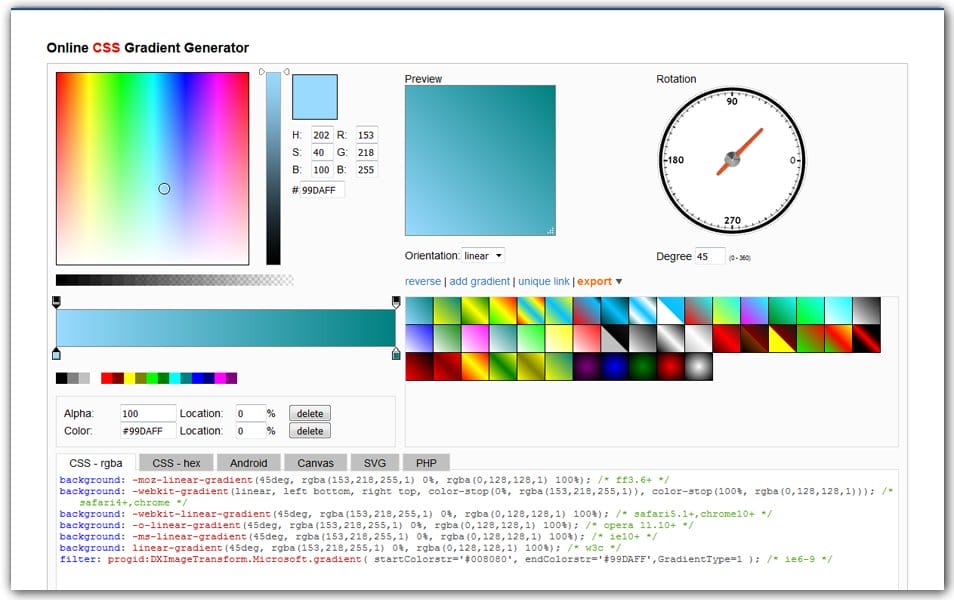Choose the first teal gradient preset
The width and height of the screenshot is (954, 600).
(x=419, y=311)
